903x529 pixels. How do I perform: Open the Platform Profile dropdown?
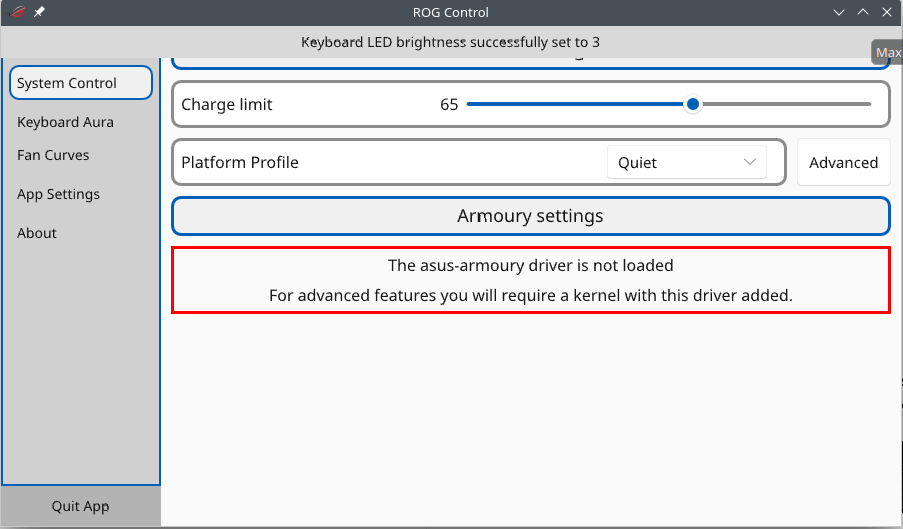tap(686, 162)
